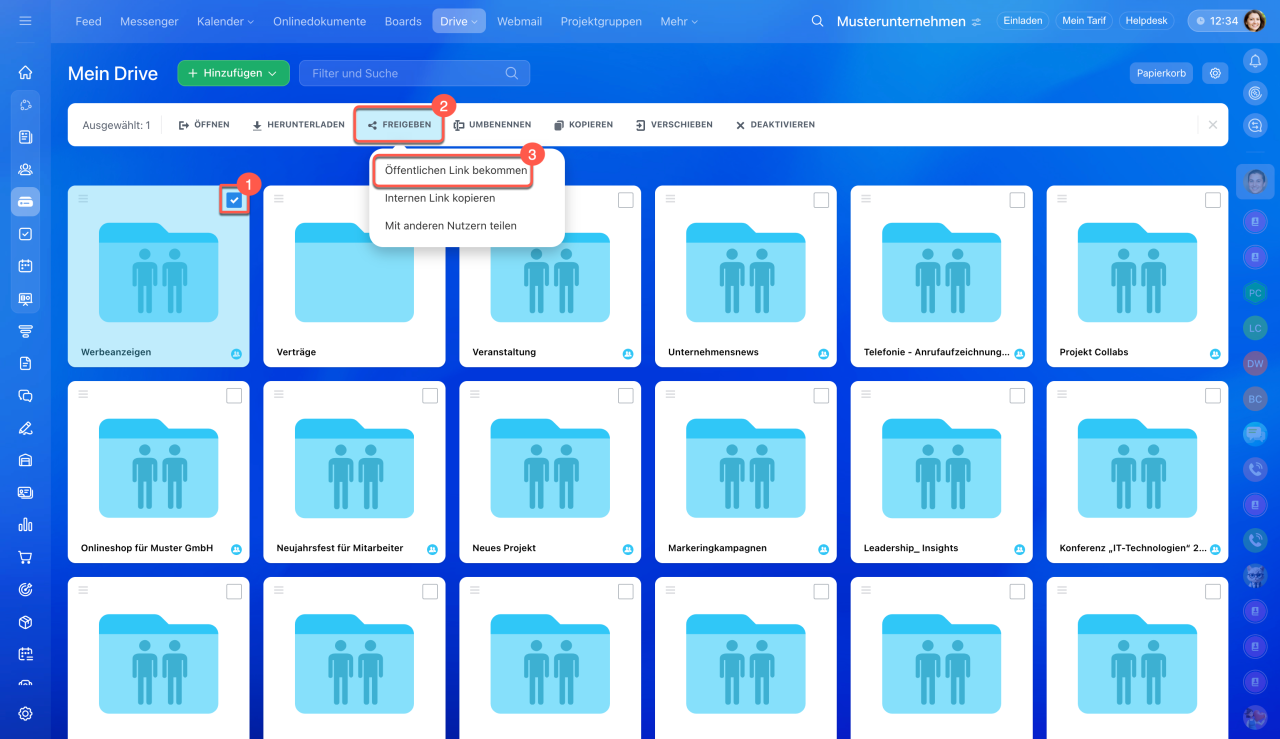This screenshot has height=739, width=1280.
Task: Expand the Drive dropdown in the top navigation
Action: point(459,21)
